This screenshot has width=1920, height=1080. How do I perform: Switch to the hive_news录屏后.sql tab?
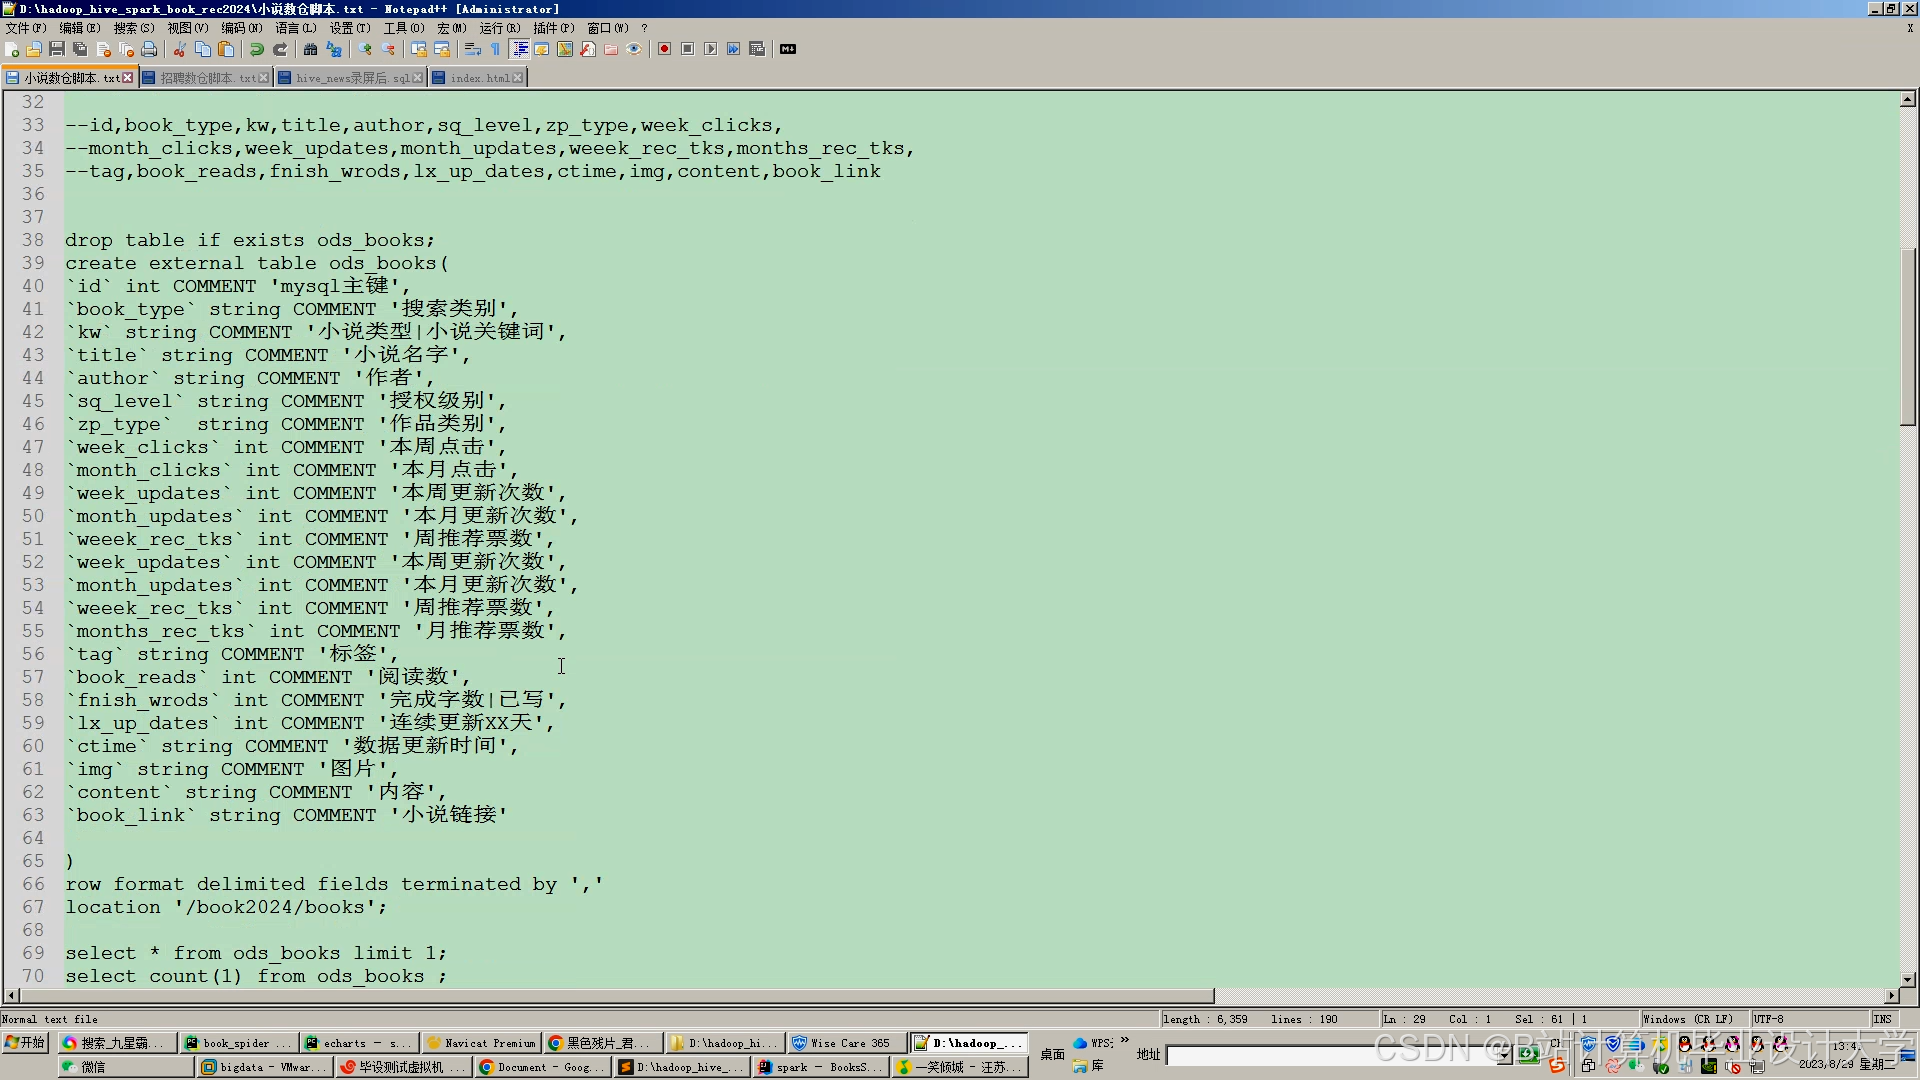(x=351, y=78)
